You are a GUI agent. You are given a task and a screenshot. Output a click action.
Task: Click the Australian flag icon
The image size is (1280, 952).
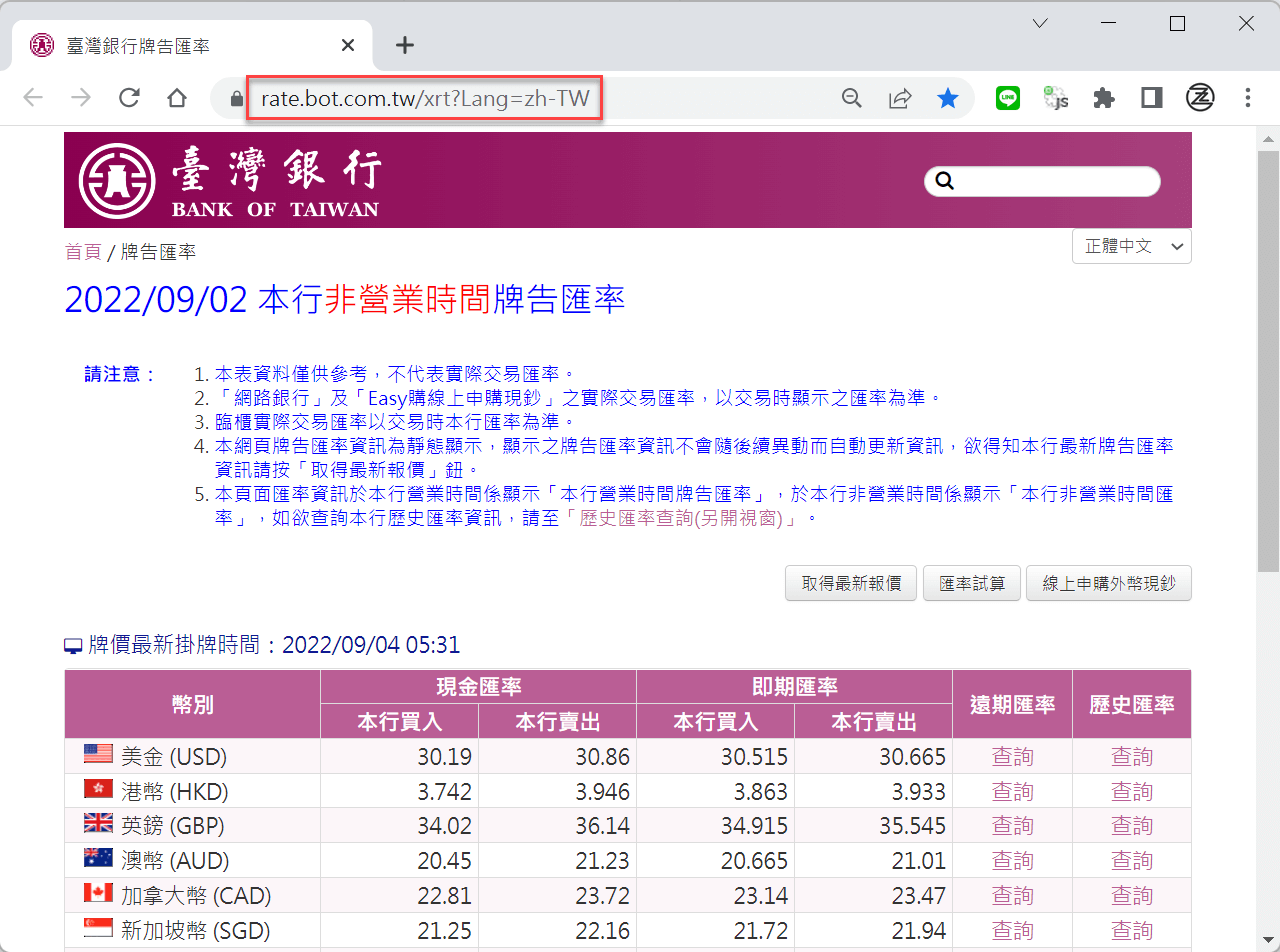(x=98, y=858)
